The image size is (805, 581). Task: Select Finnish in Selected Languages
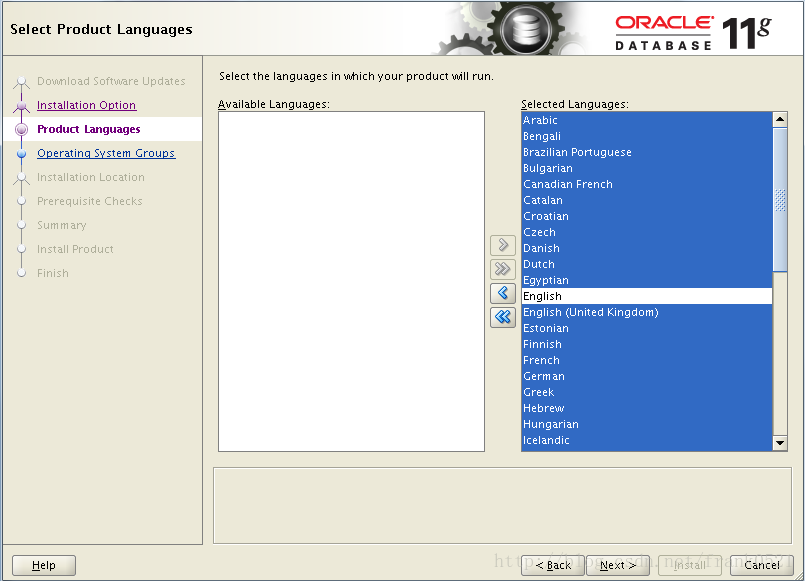[647, 344]
